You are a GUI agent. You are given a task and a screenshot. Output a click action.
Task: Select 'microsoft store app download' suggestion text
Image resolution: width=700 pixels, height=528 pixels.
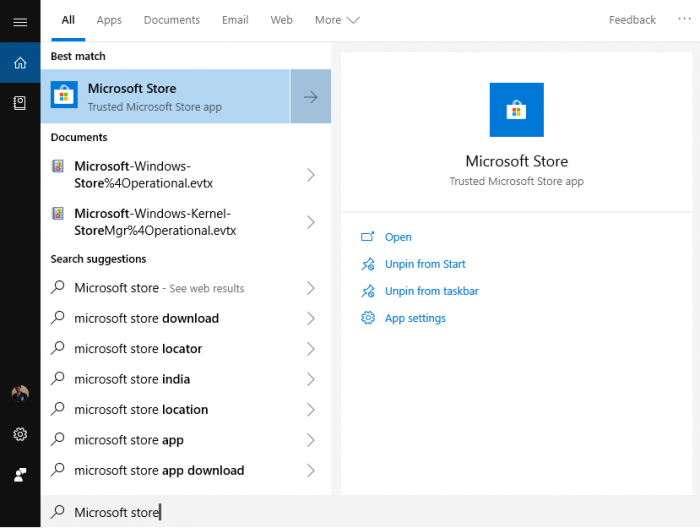coord(159,470)
